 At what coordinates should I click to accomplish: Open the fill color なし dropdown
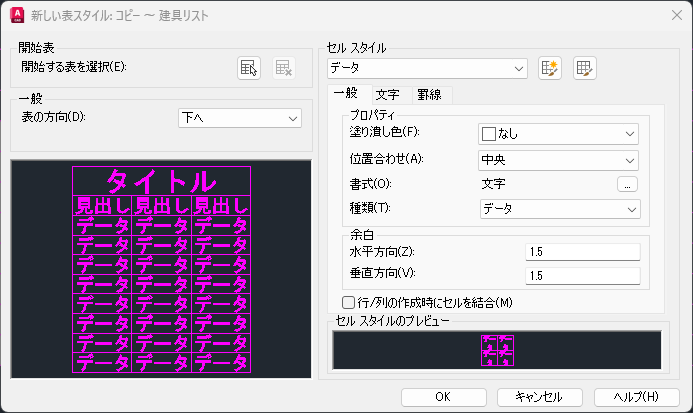click(x=558, y=133)
